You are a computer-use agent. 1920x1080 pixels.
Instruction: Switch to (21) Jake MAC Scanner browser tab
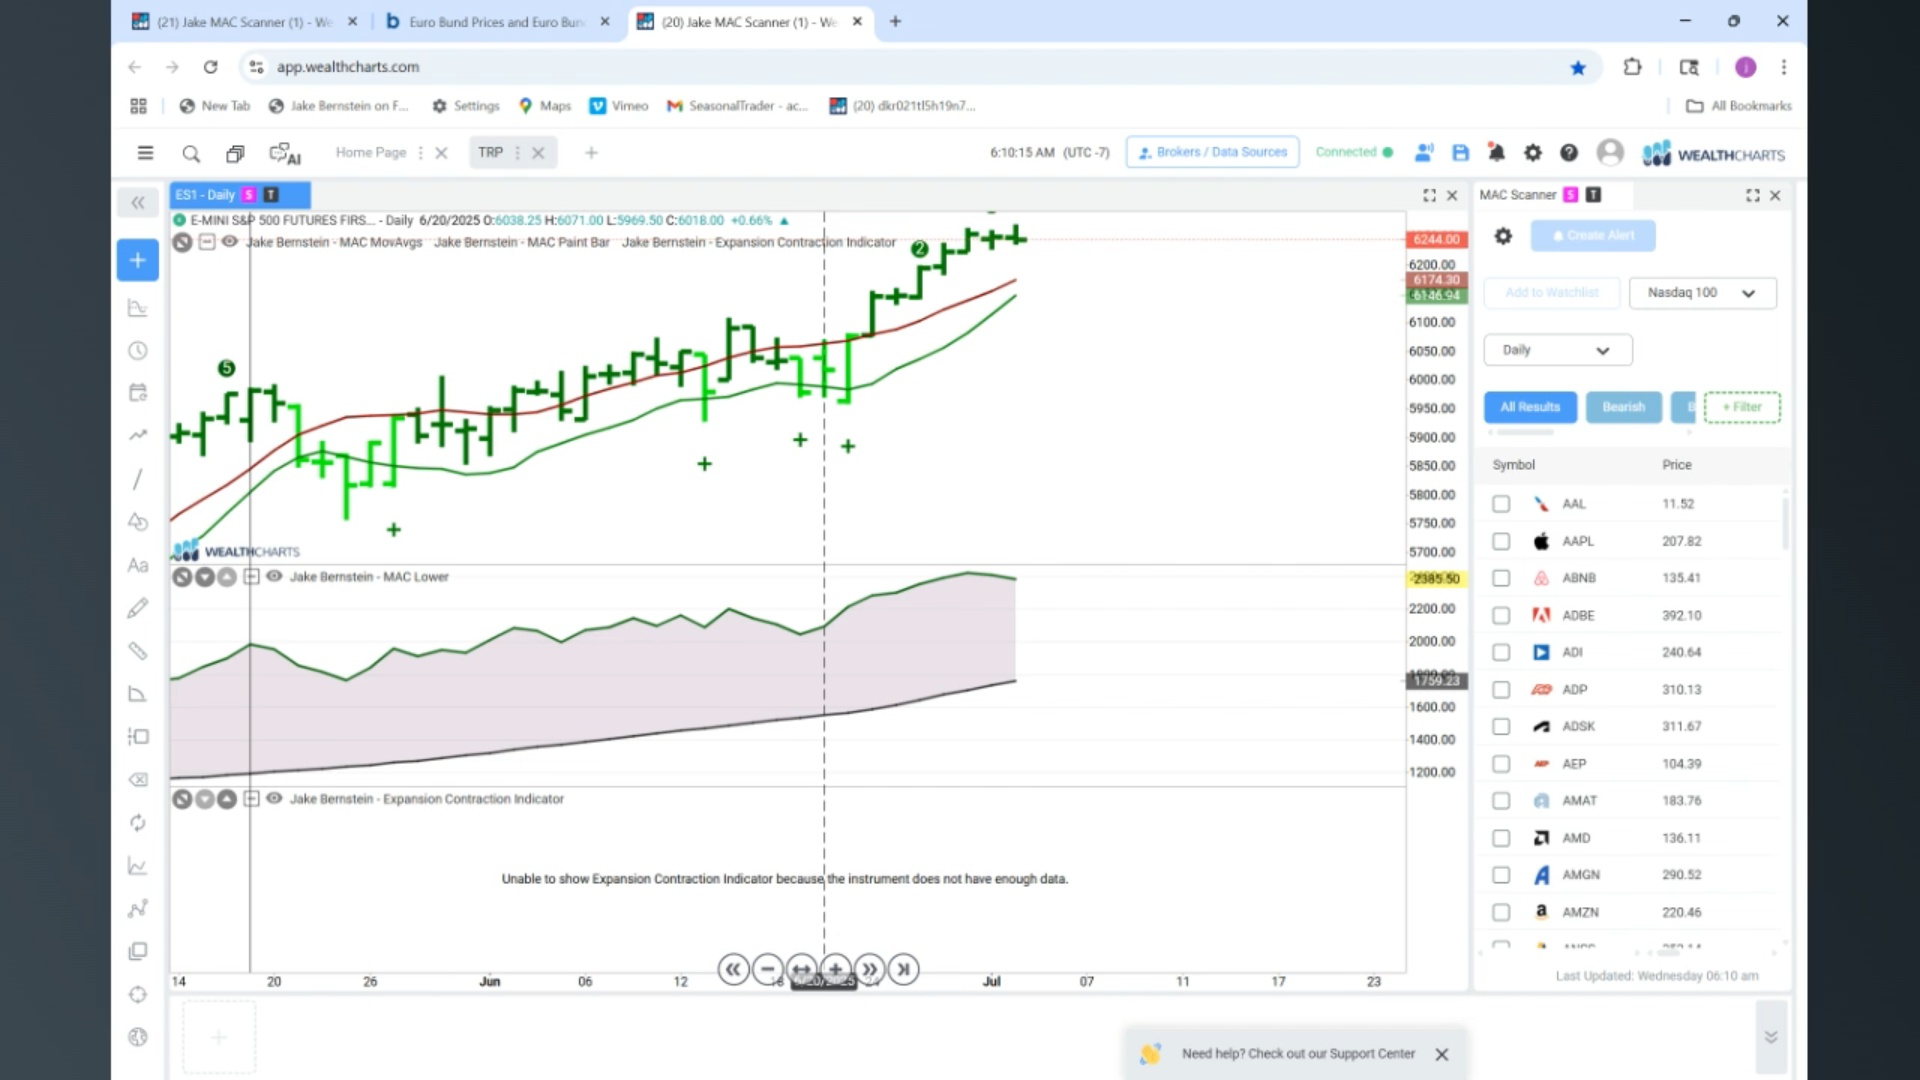tap(246, 21)
